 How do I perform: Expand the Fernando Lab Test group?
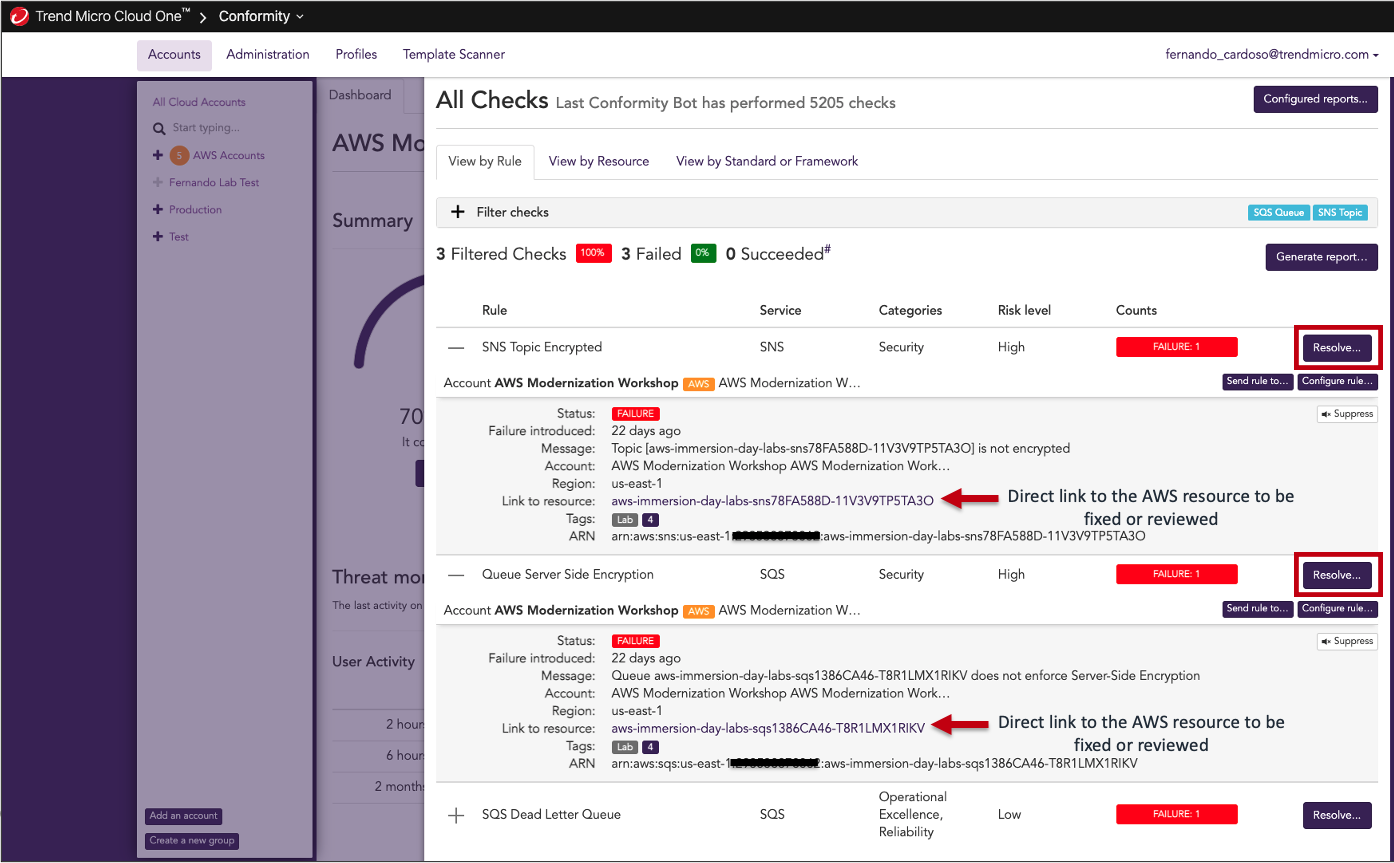(x=158, y=183)
